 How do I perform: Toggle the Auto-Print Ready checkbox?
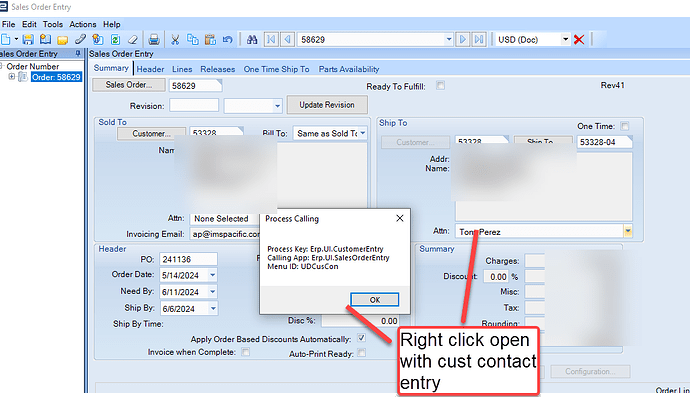click(x=361, y=353)
